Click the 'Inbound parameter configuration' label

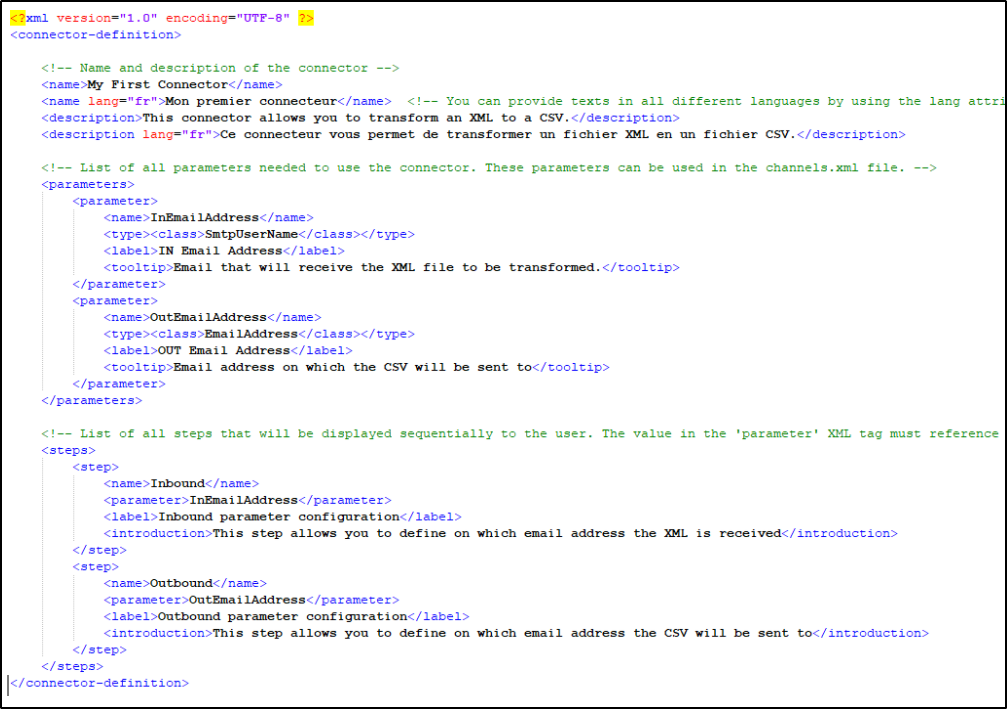278,517
